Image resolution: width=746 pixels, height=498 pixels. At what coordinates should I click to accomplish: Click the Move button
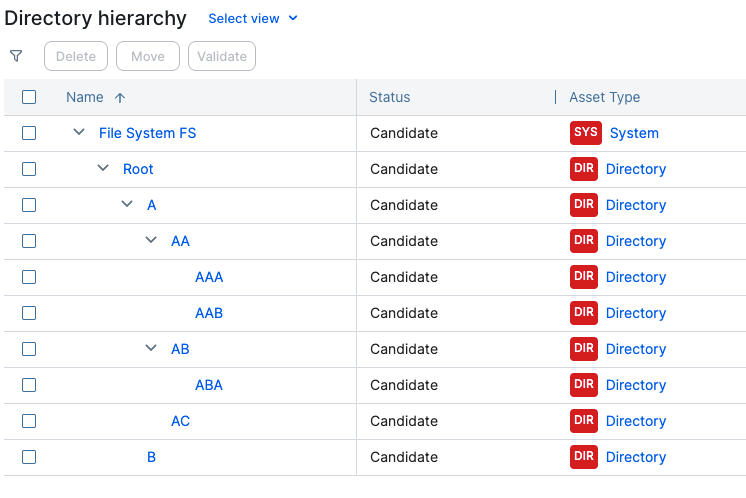(148, 56)
